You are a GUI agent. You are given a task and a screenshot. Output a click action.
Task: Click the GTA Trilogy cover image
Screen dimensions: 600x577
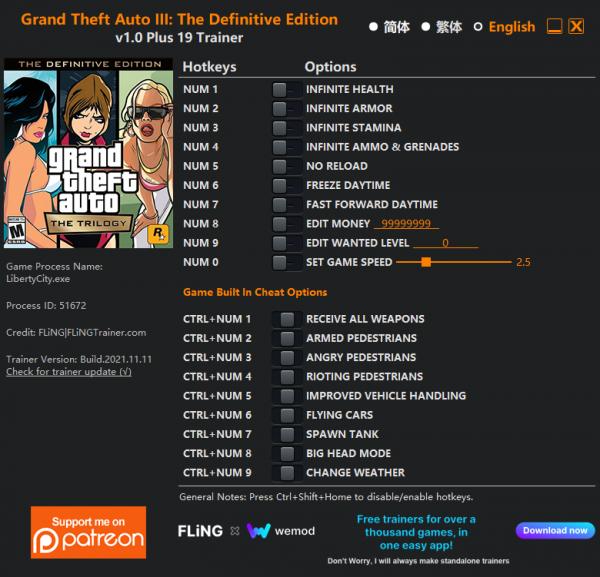88,153
